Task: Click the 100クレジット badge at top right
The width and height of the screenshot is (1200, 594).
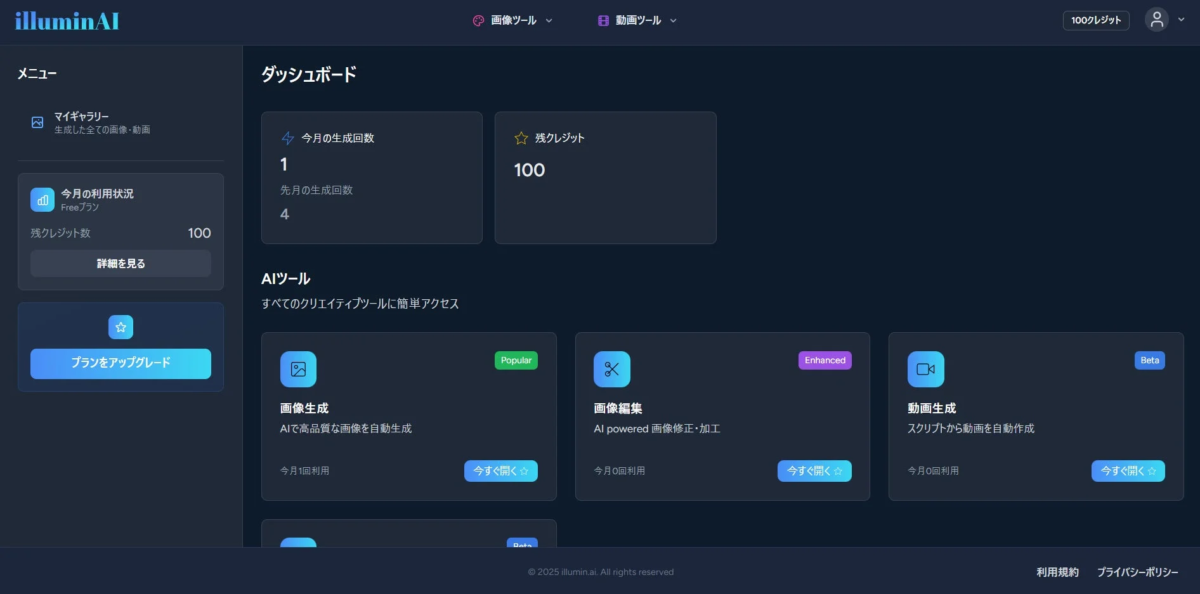Action: (x=1096, y=19)
